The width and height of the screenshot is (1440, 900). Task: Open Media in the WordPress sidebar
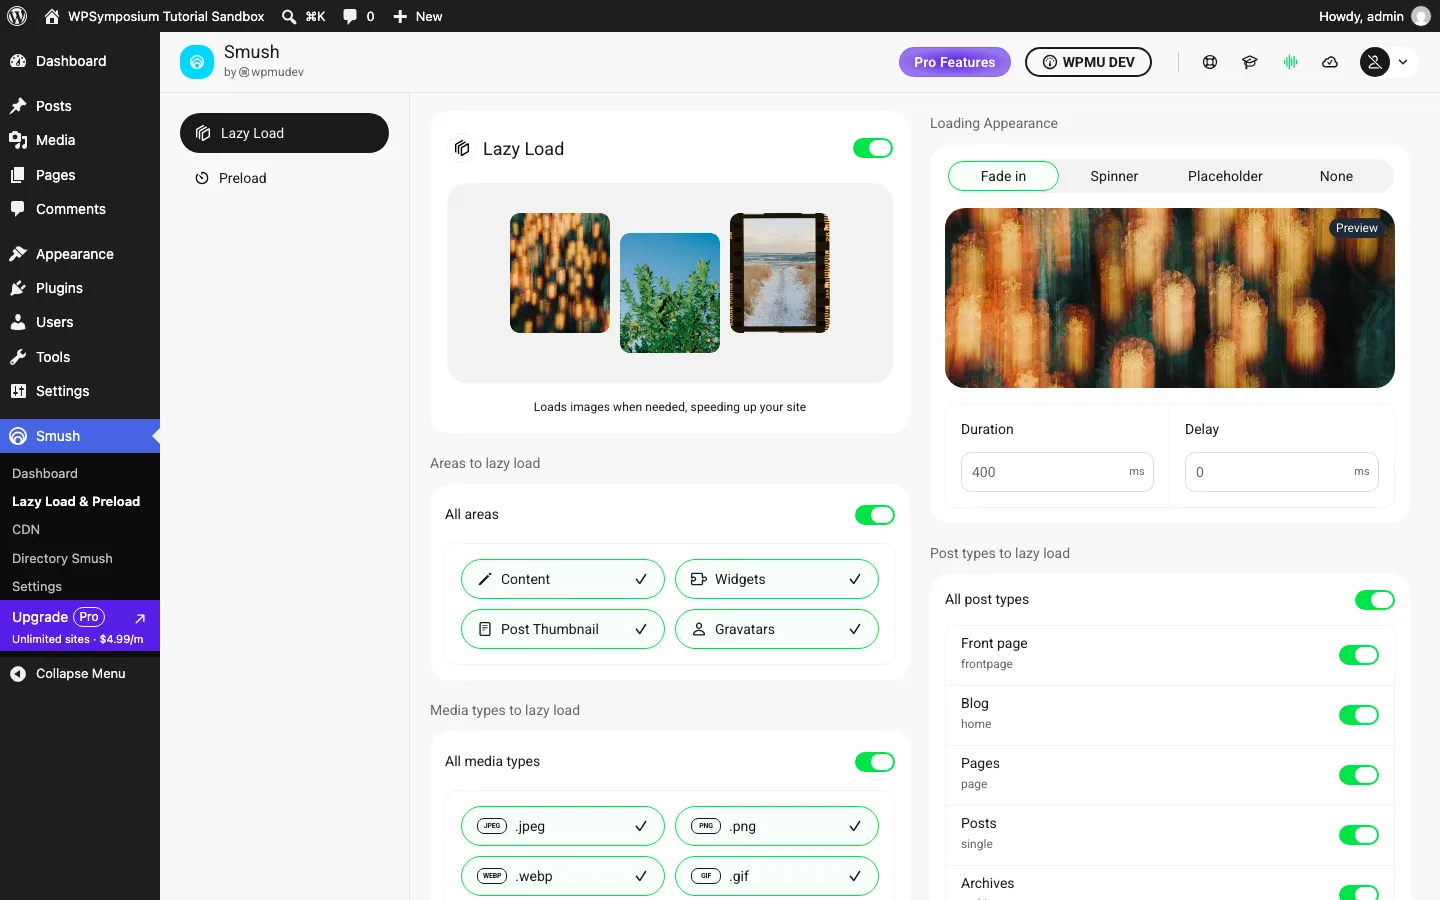coord(80,140)
